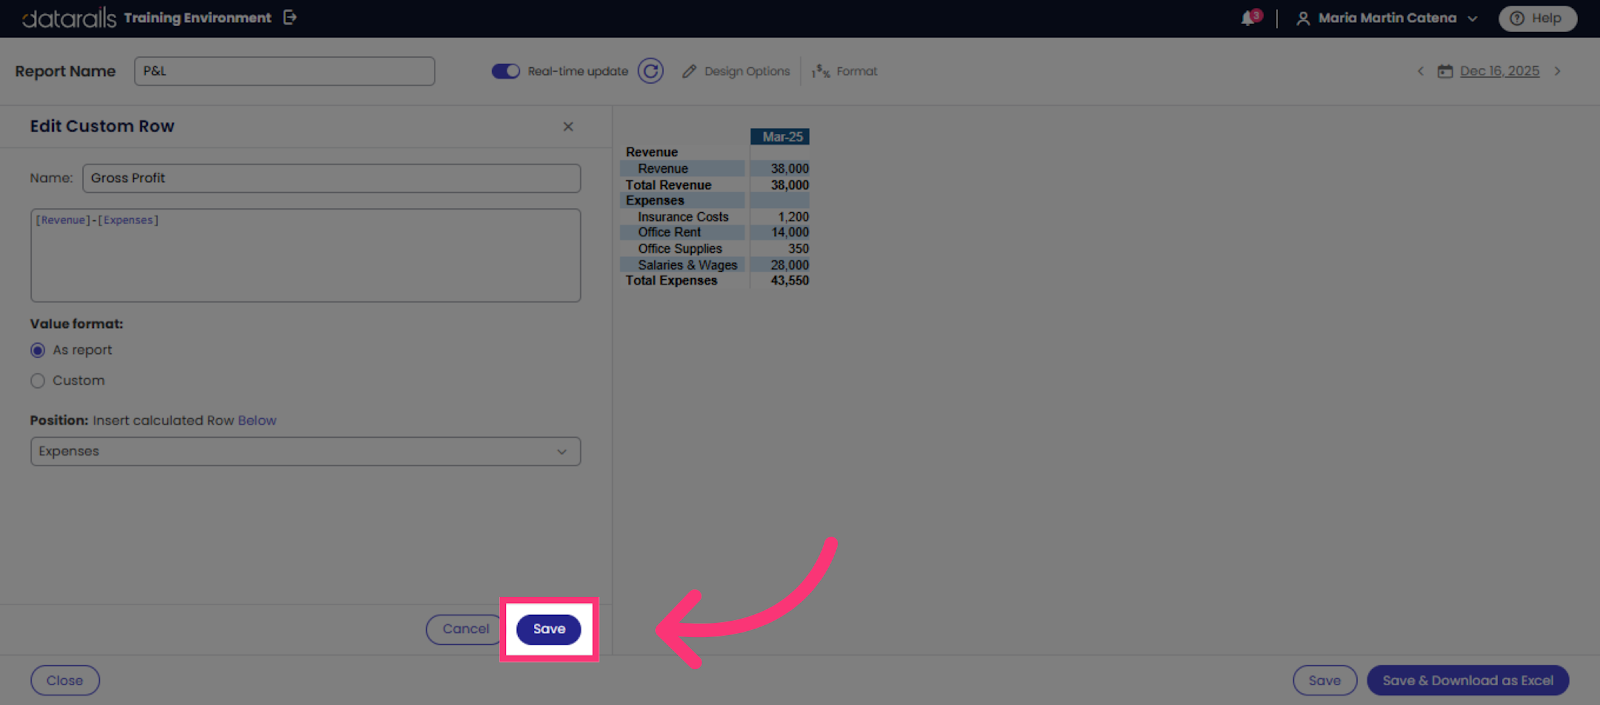Screen dimensions: 1600x705
Task: Click the datarails logo
Action: [x=68, y=18]
